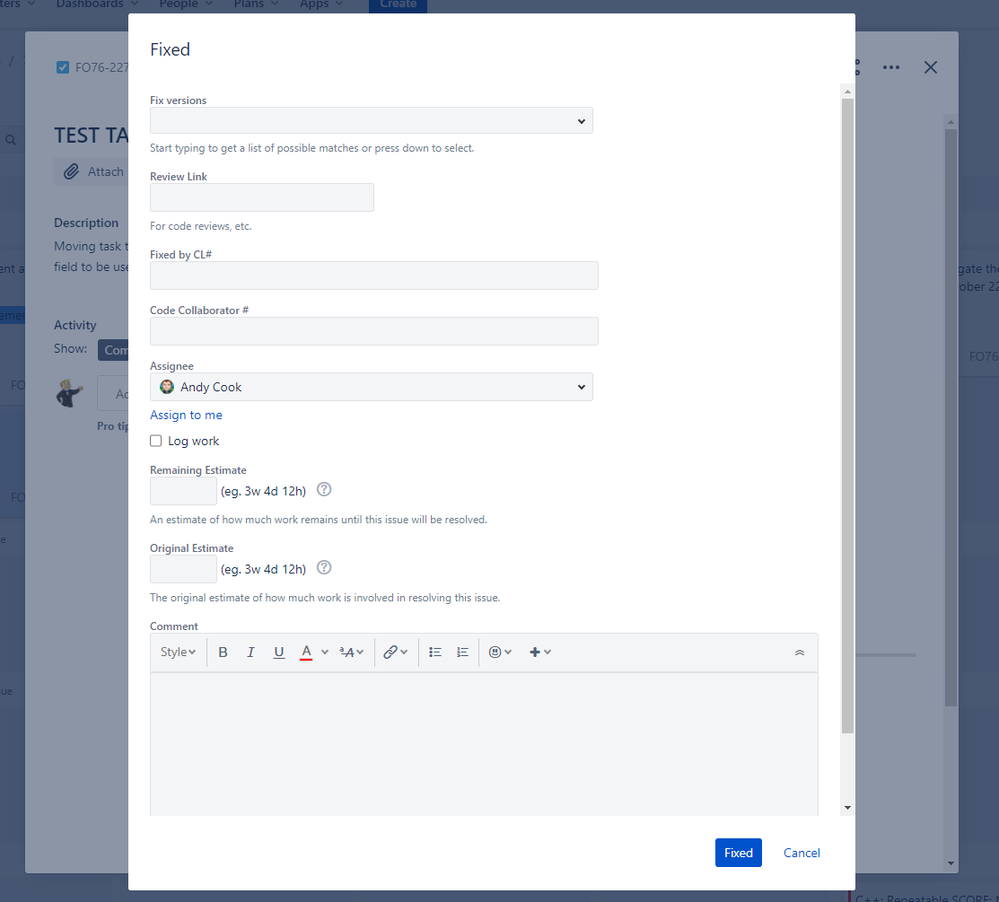Click the dialog vertical scrollbar thumb
The width and height of the screenshot is (999, 902).
pos(847,416)
